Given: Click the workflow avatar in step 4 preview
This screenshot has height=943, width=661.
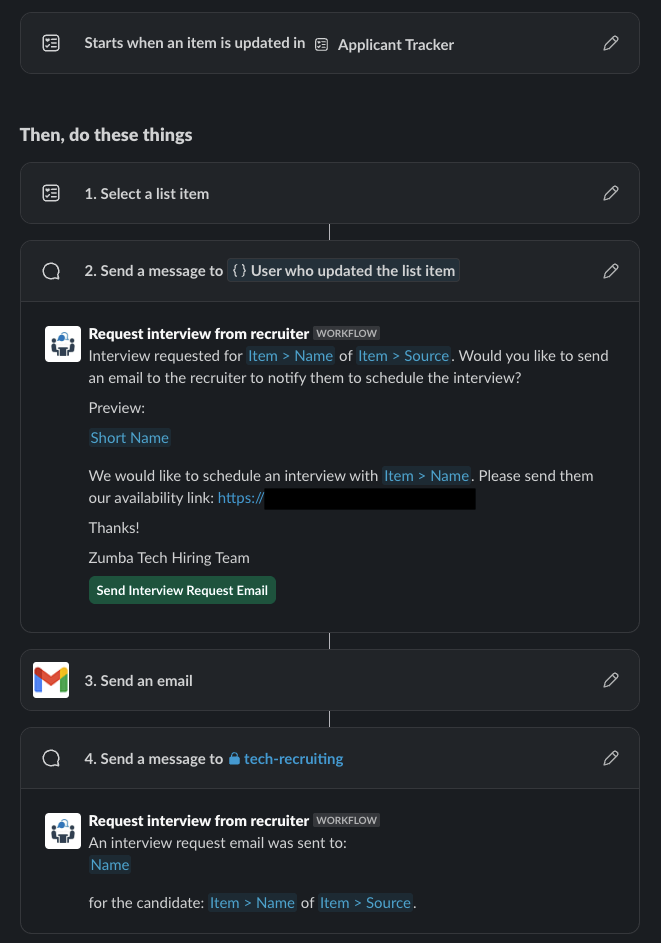Looking at the screenshot, I should pos(63,831).
